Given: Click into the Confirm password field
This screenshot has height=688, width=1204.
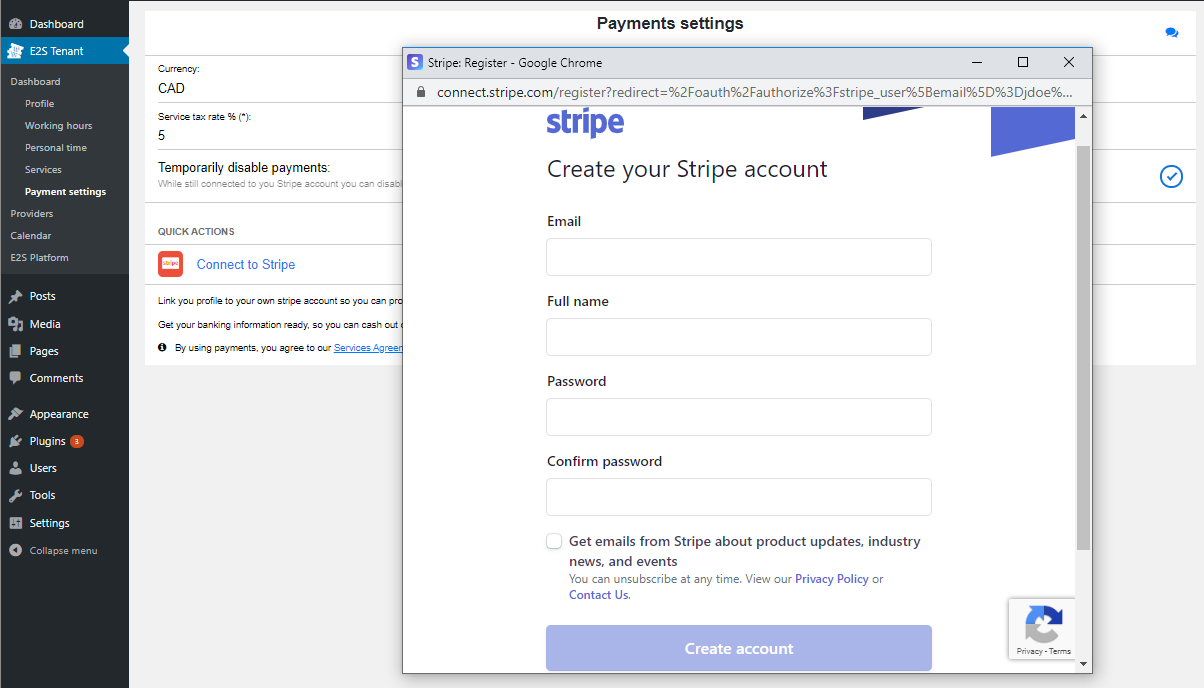Looking at the screenshot, I should [x=739, y=497].
